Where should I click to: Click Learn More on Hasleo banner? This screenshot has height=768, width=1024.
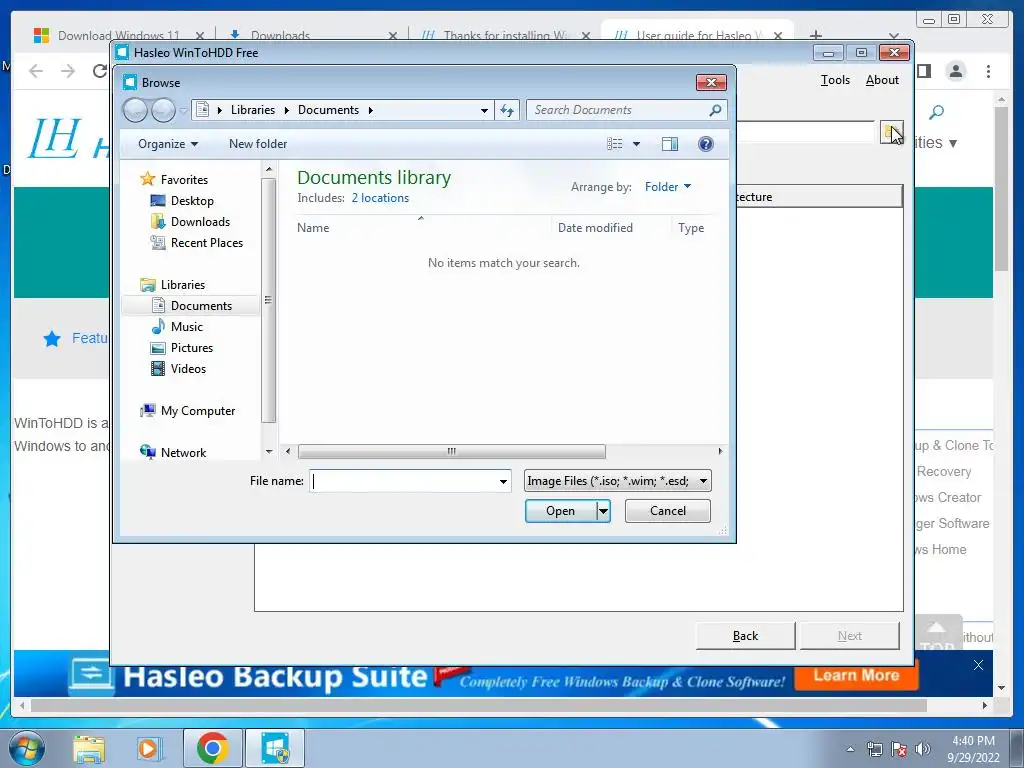tap(856, 675)
